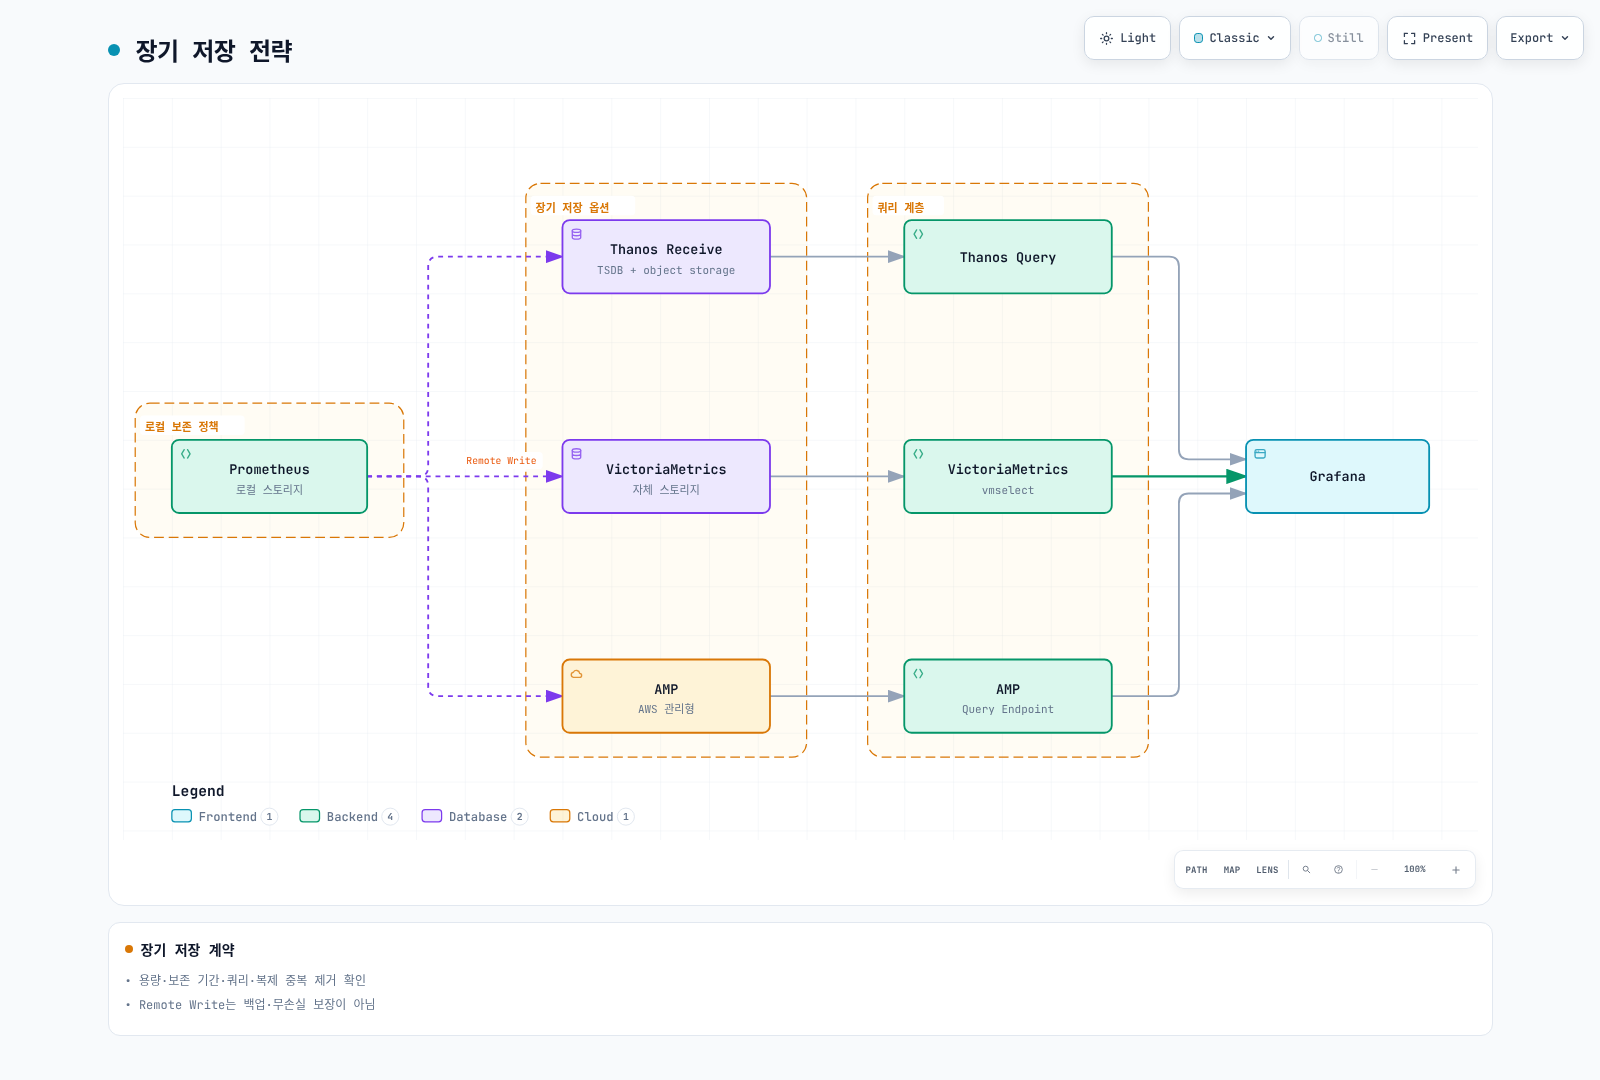Click the database icon on Thanos Receive node
This screenshot has width=1600, height=1080.
pos(577,234)
